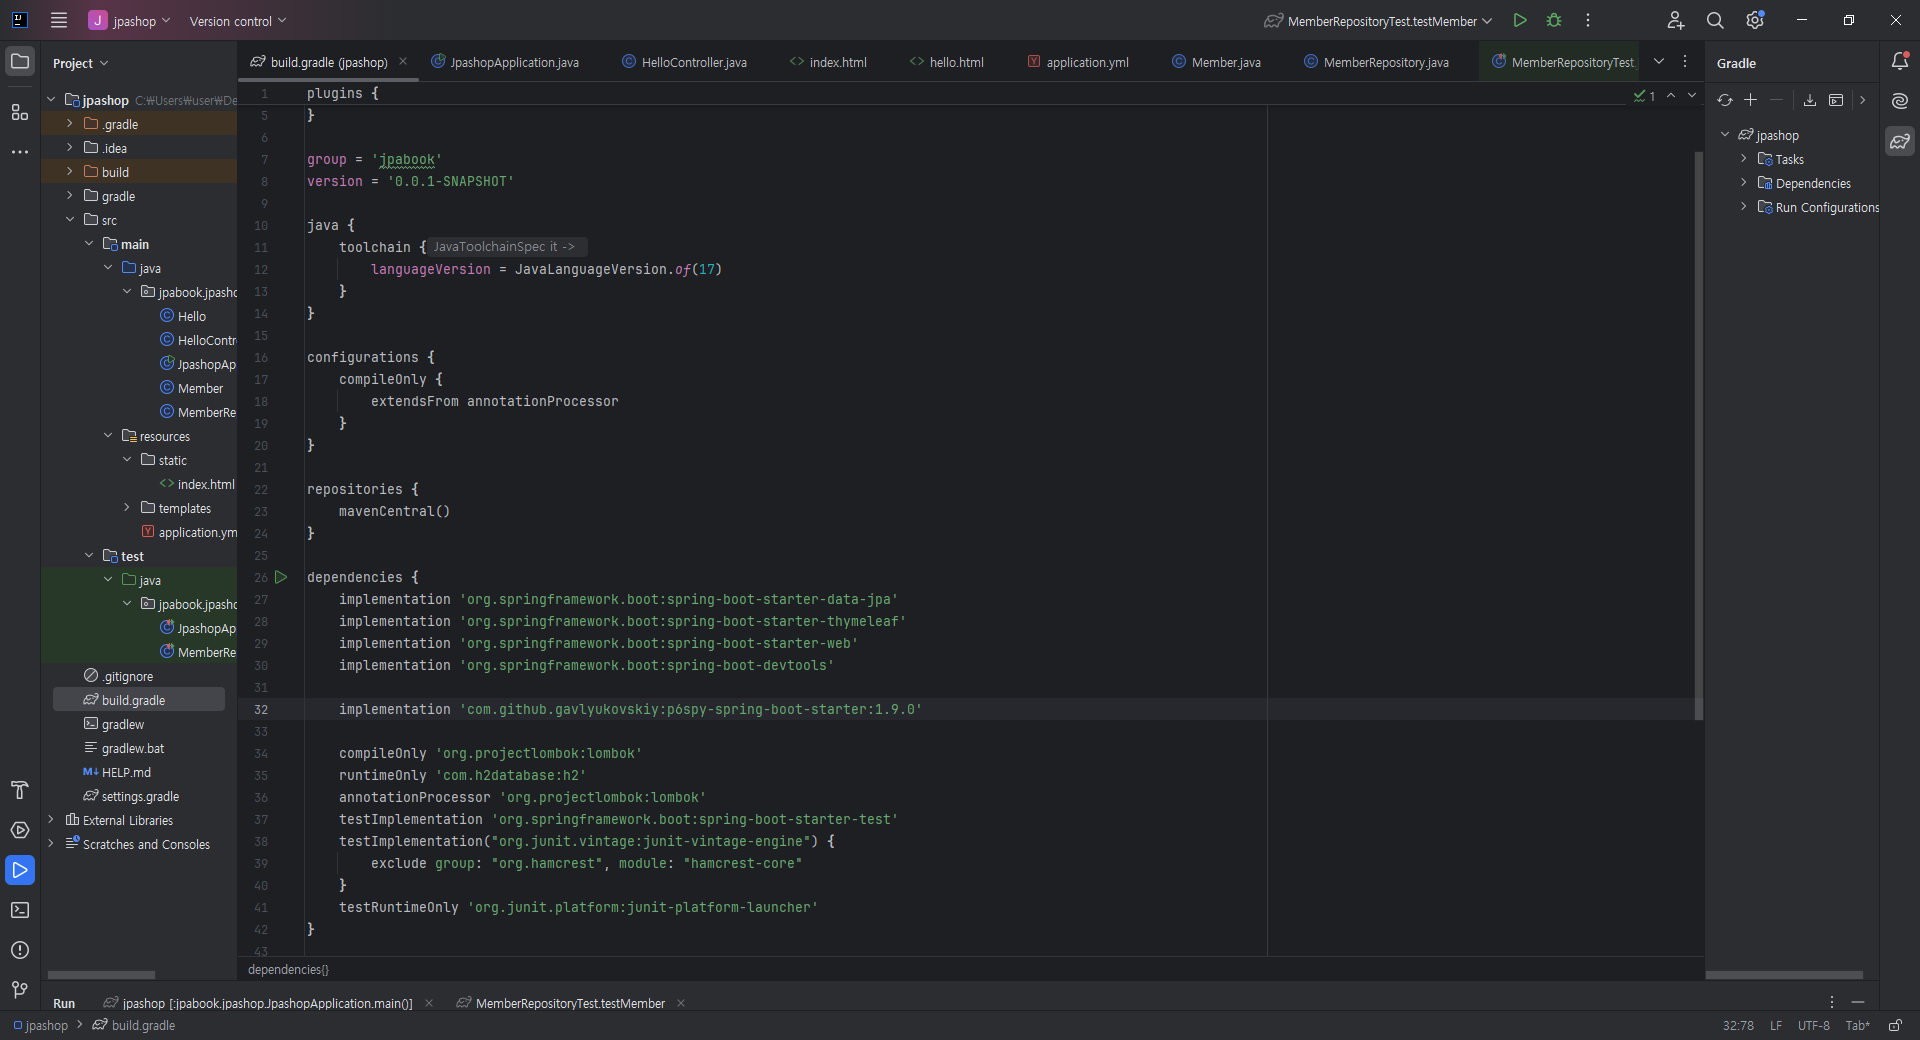1920x1040 pixels.
Task: Run dependencies block gutter arrow at line 26
Action: pyautogui.click(x=281, y=577)
